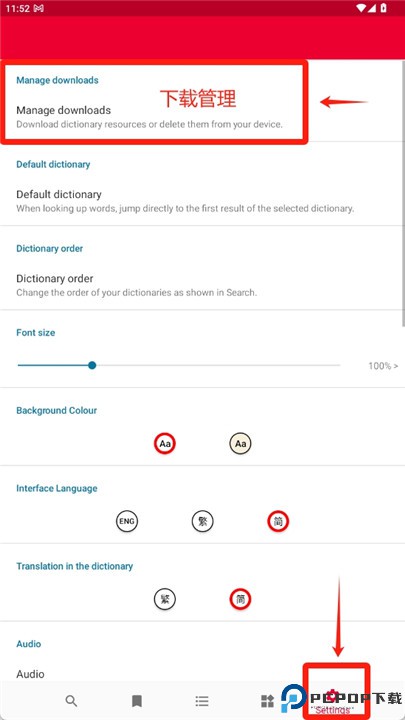The image size is (405, 720).
Task: Open the Search tab icon
Action: [71, 701]
